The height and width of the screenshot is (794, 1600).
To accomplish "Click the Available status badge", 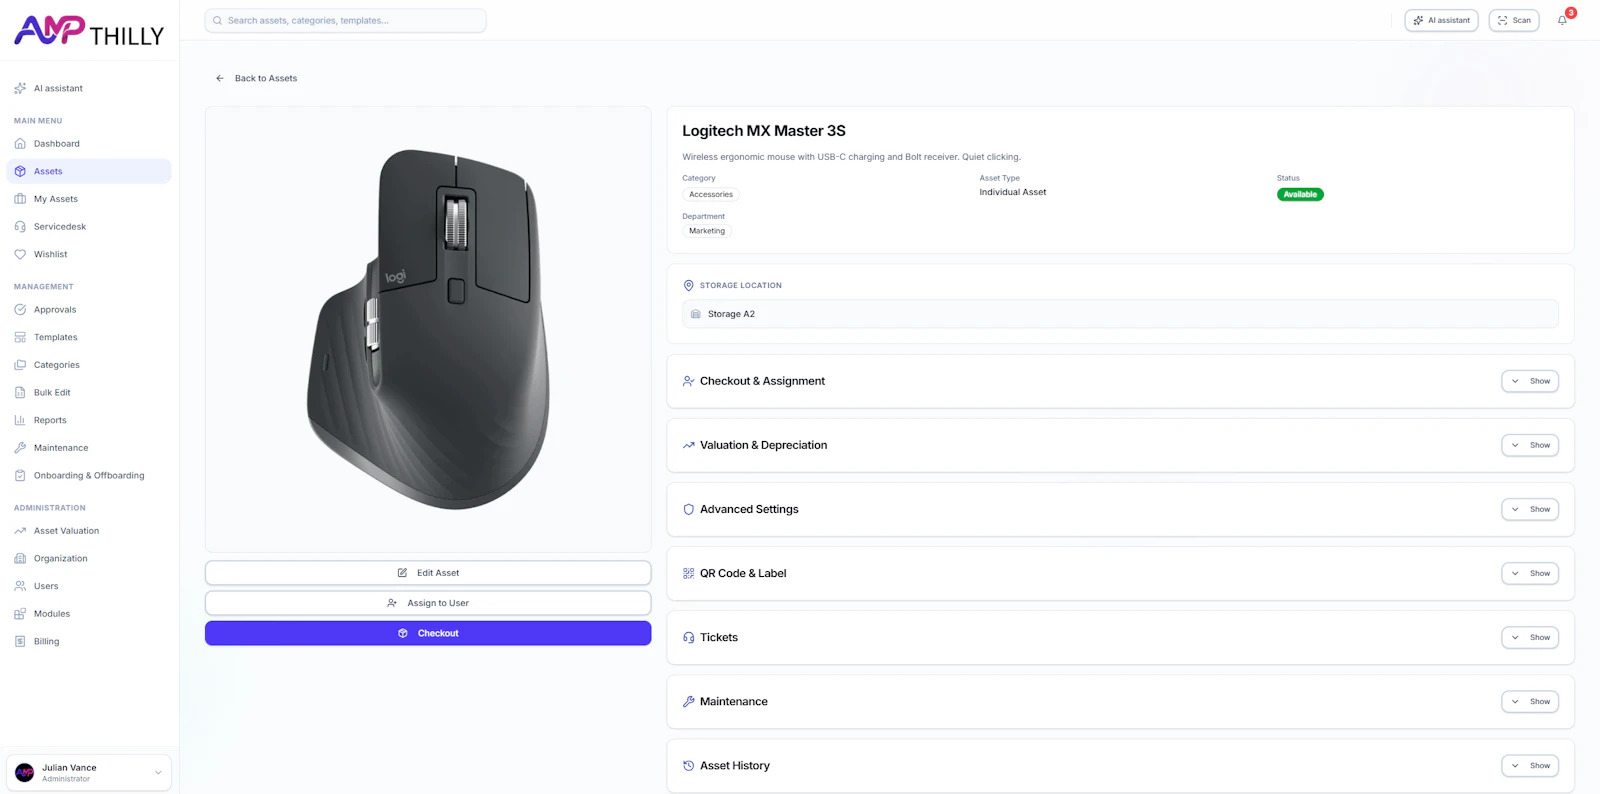I will tap(1300, 195).
